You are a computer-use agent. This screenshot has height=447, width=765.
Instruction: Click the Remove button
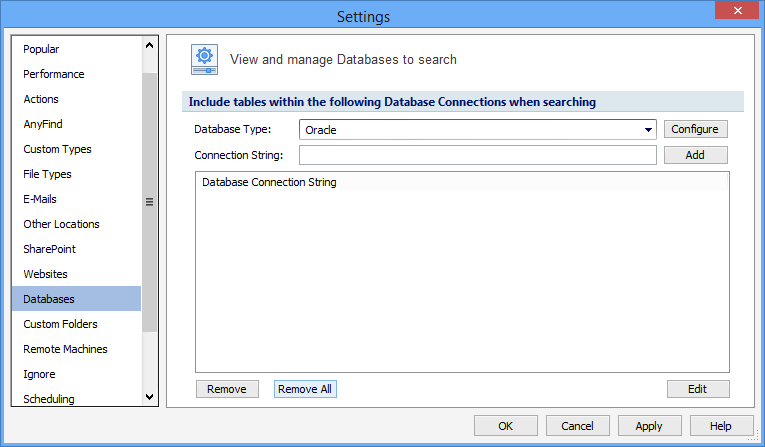pyautogui.click(x=227, y=389)
